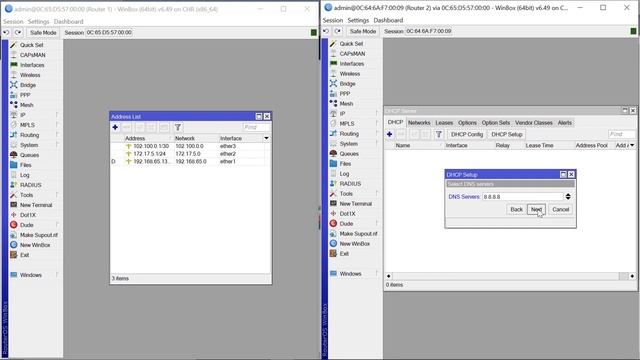Click filter icon in Address List toolbar
The height and width of the screenshot is (360, 640).
tap(178, 127)
